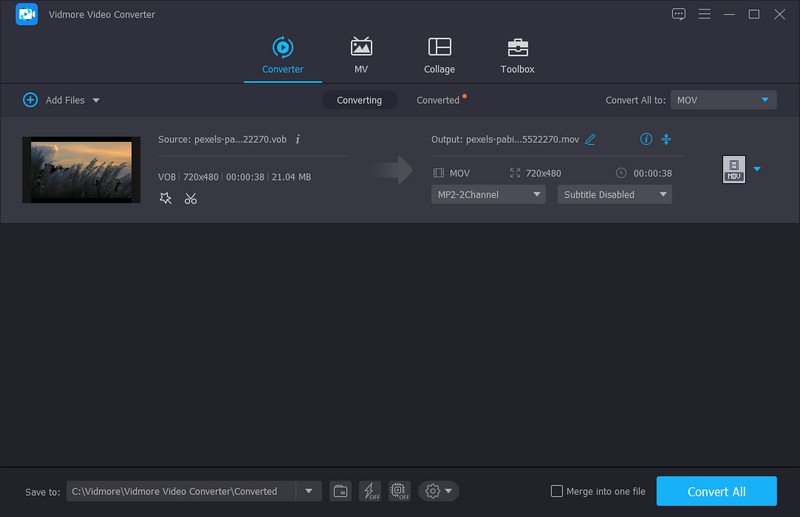The height and width of the screenshot is (517, 800).
Task: Click the compress video icon beside output
Action: click(666, 139)
